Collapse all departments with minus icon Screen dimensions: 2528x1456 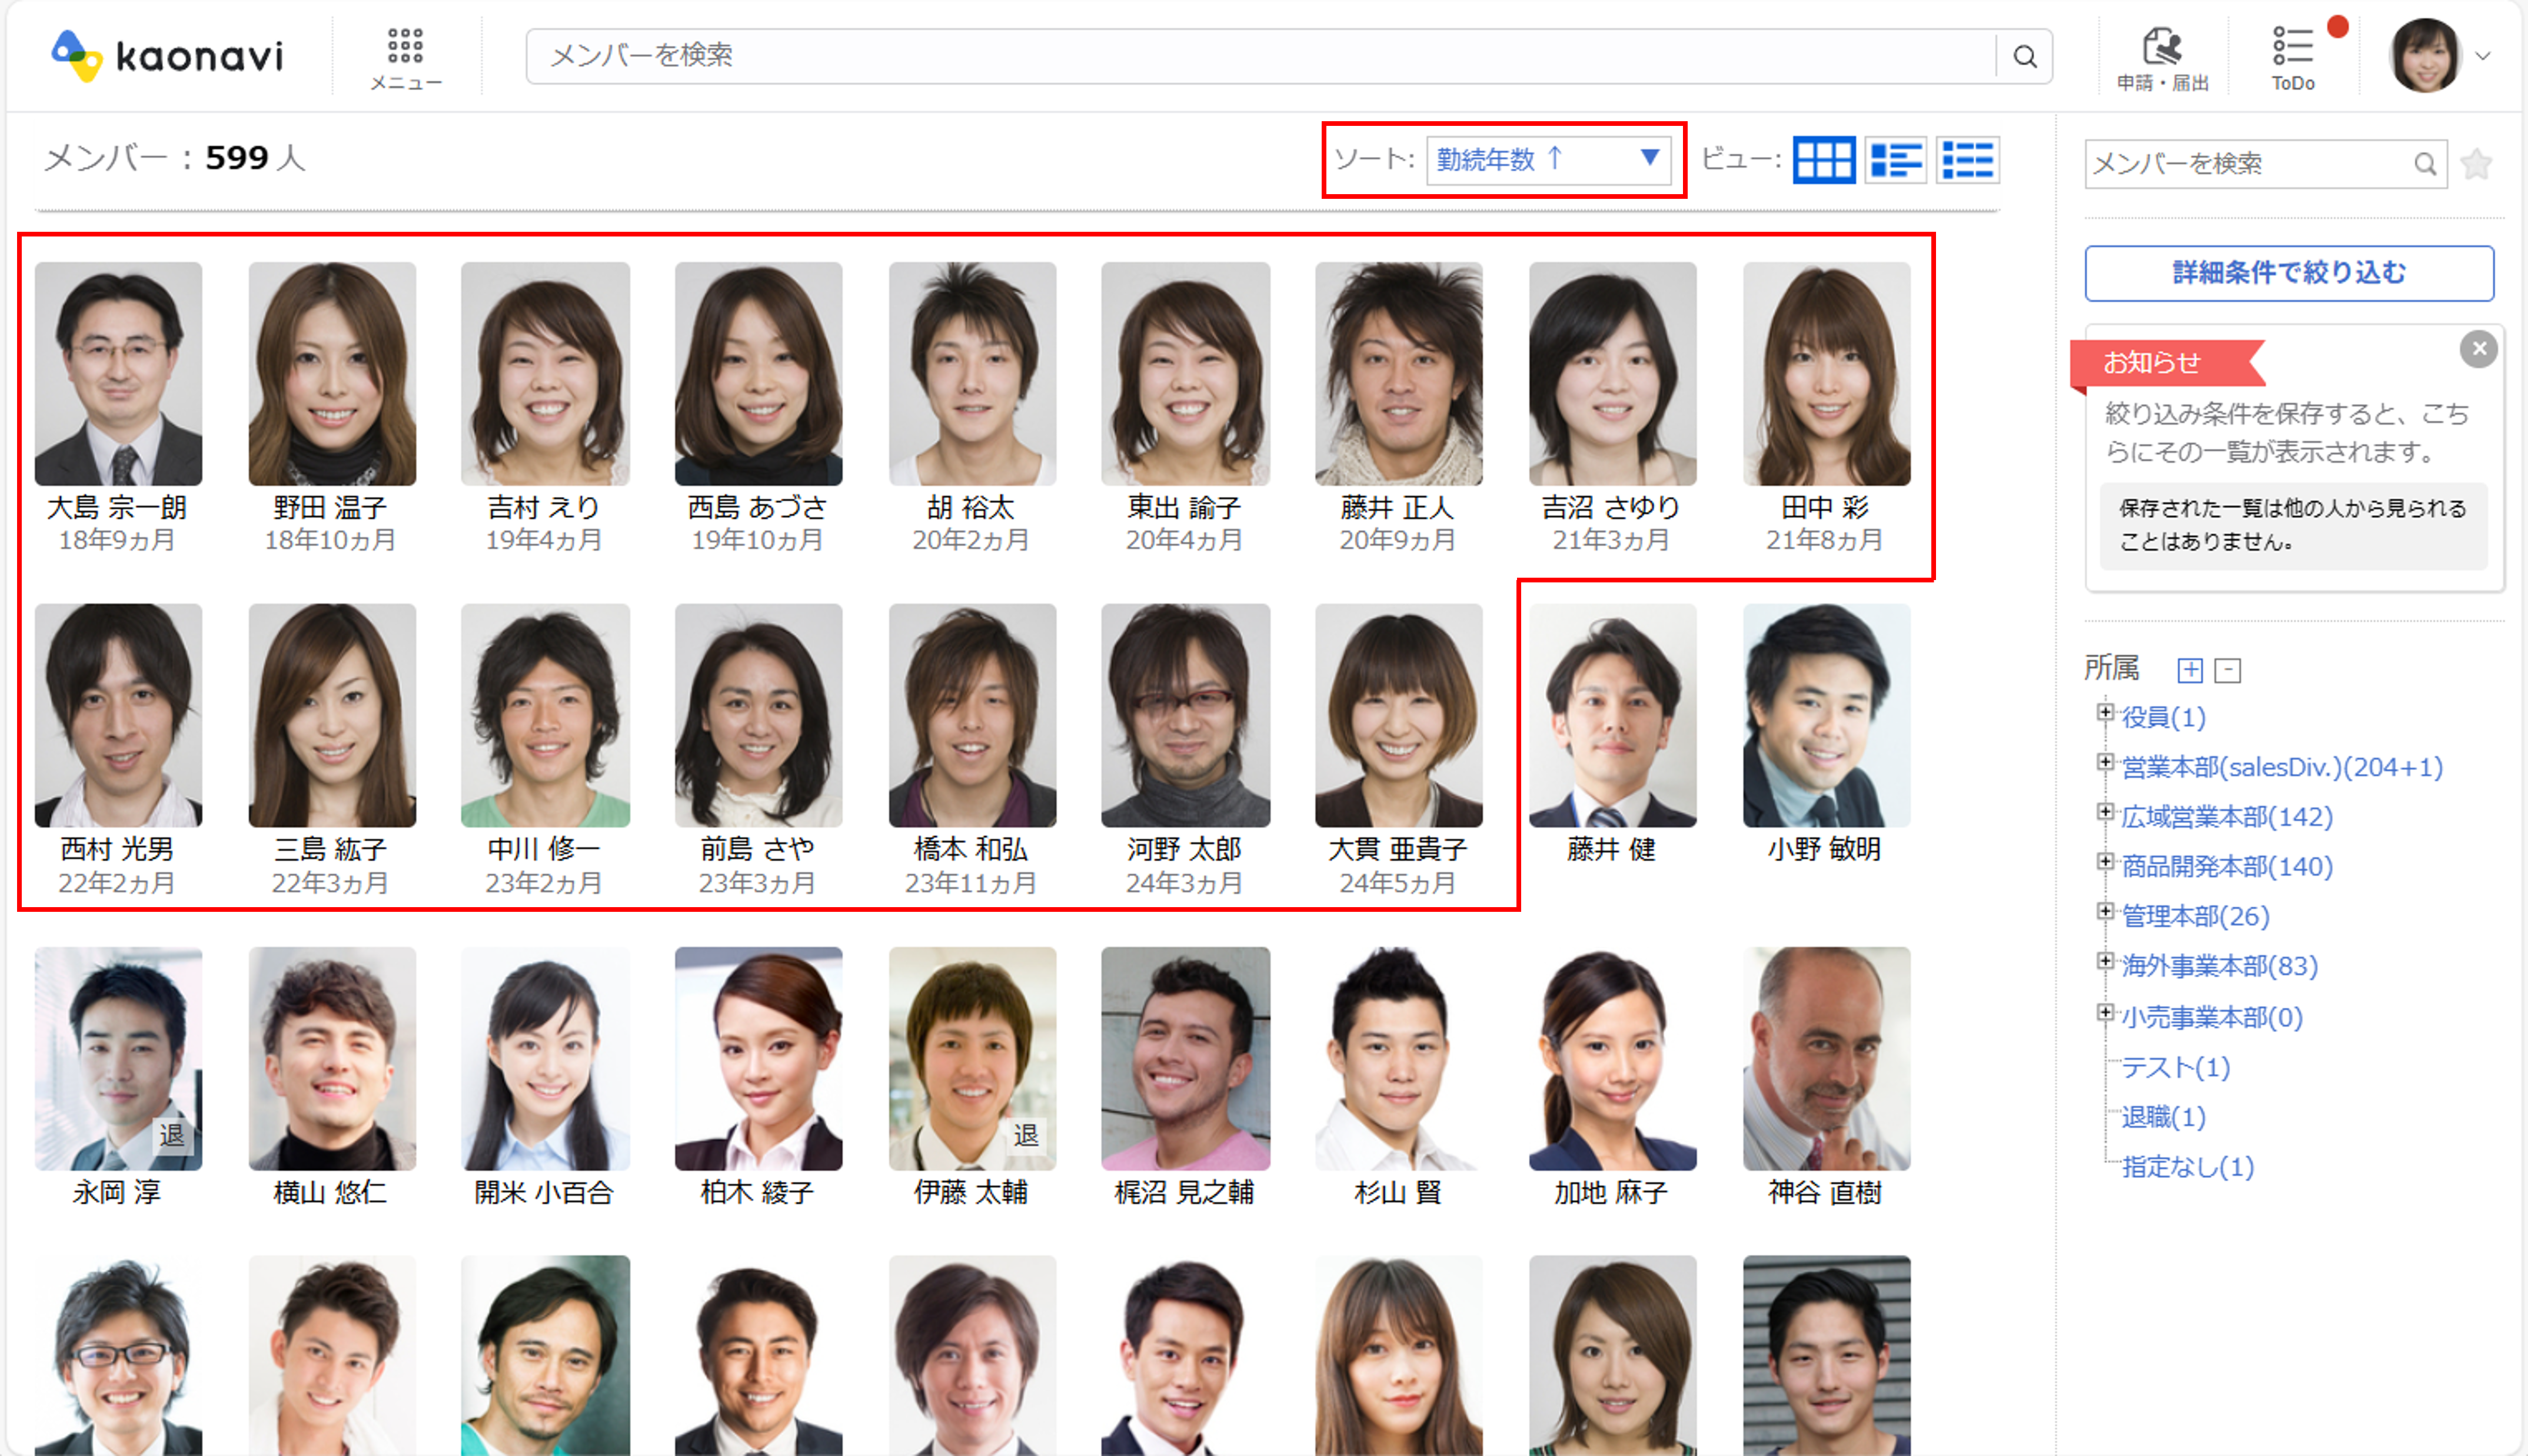(x=2227, y=670)
